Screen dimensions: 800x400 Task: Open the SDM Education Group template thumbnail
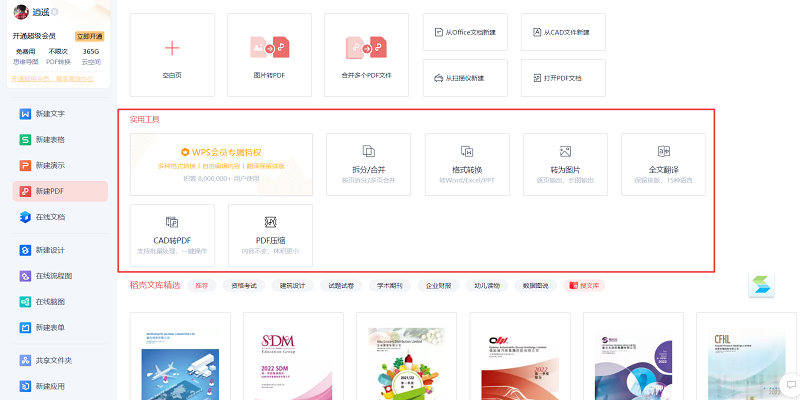(x=286, y=357)
